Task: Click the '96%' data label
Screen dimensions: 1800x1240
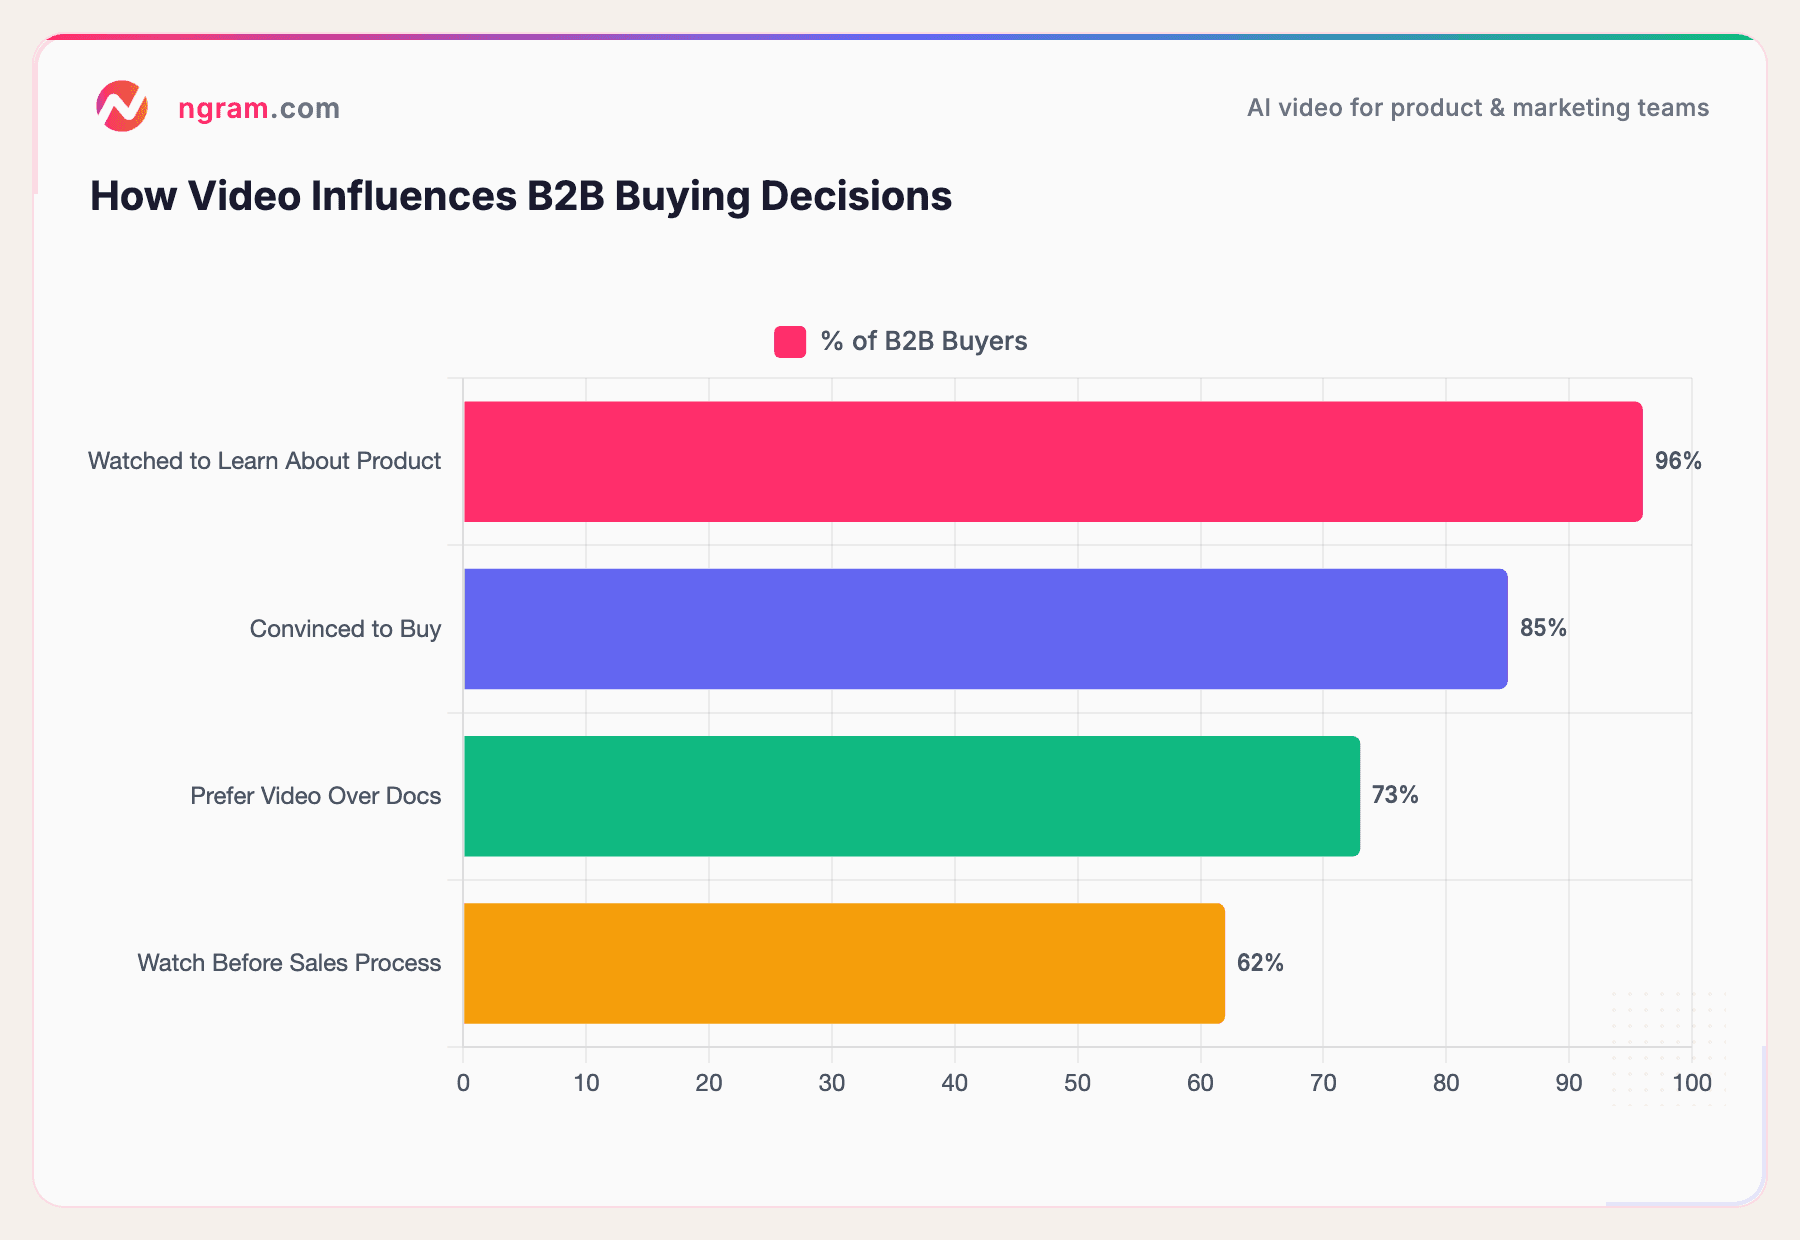Action: pyautogui.click(x=1676, y=461)
